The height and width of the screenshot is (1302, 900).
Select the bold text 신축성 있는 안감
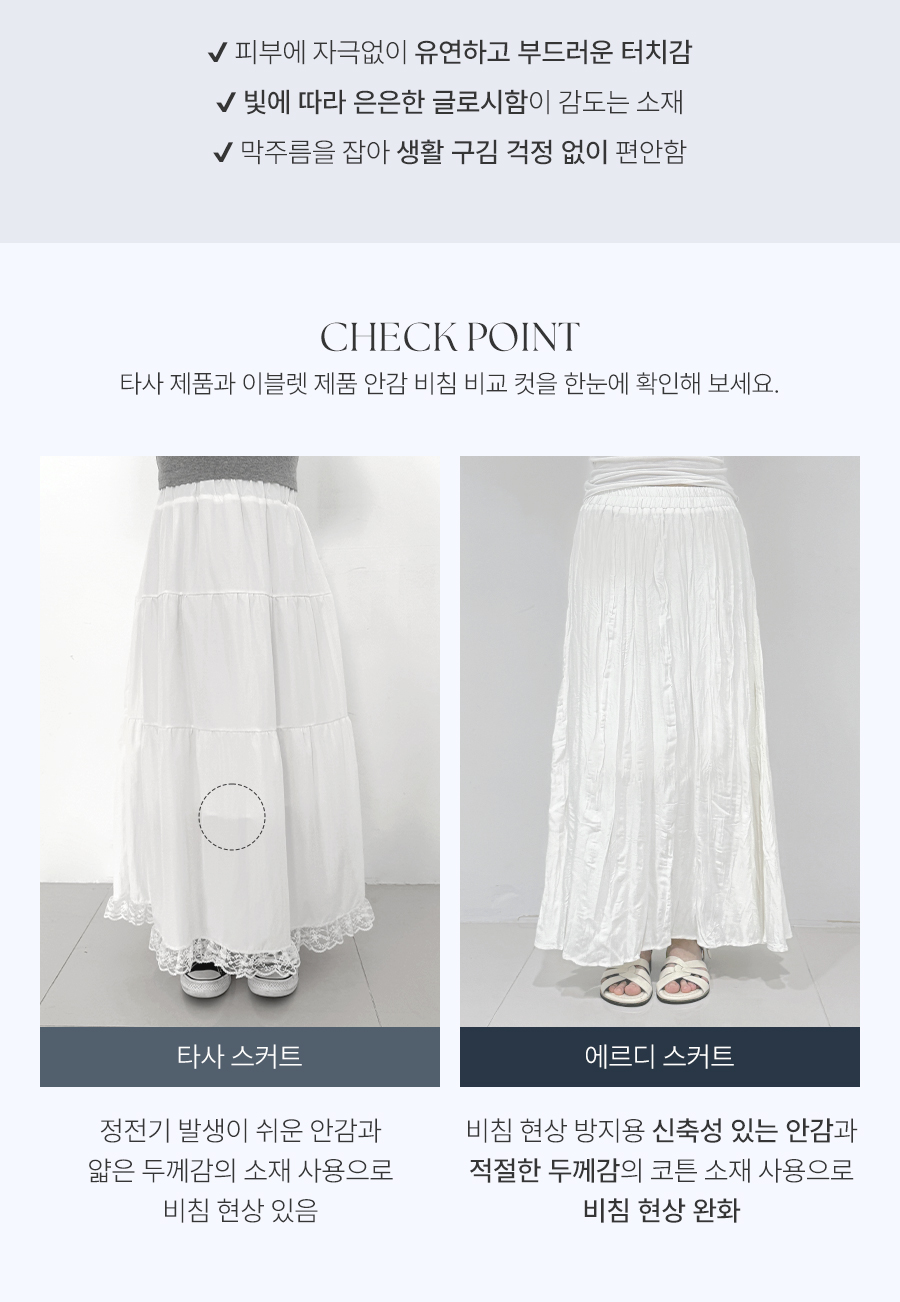click(742, 1131)
